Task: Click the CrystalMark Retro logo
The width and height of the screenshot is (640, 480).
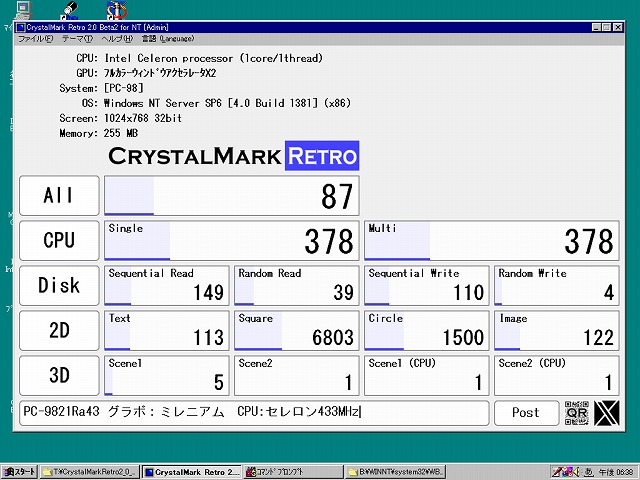Action: click(x=233, y=156)
